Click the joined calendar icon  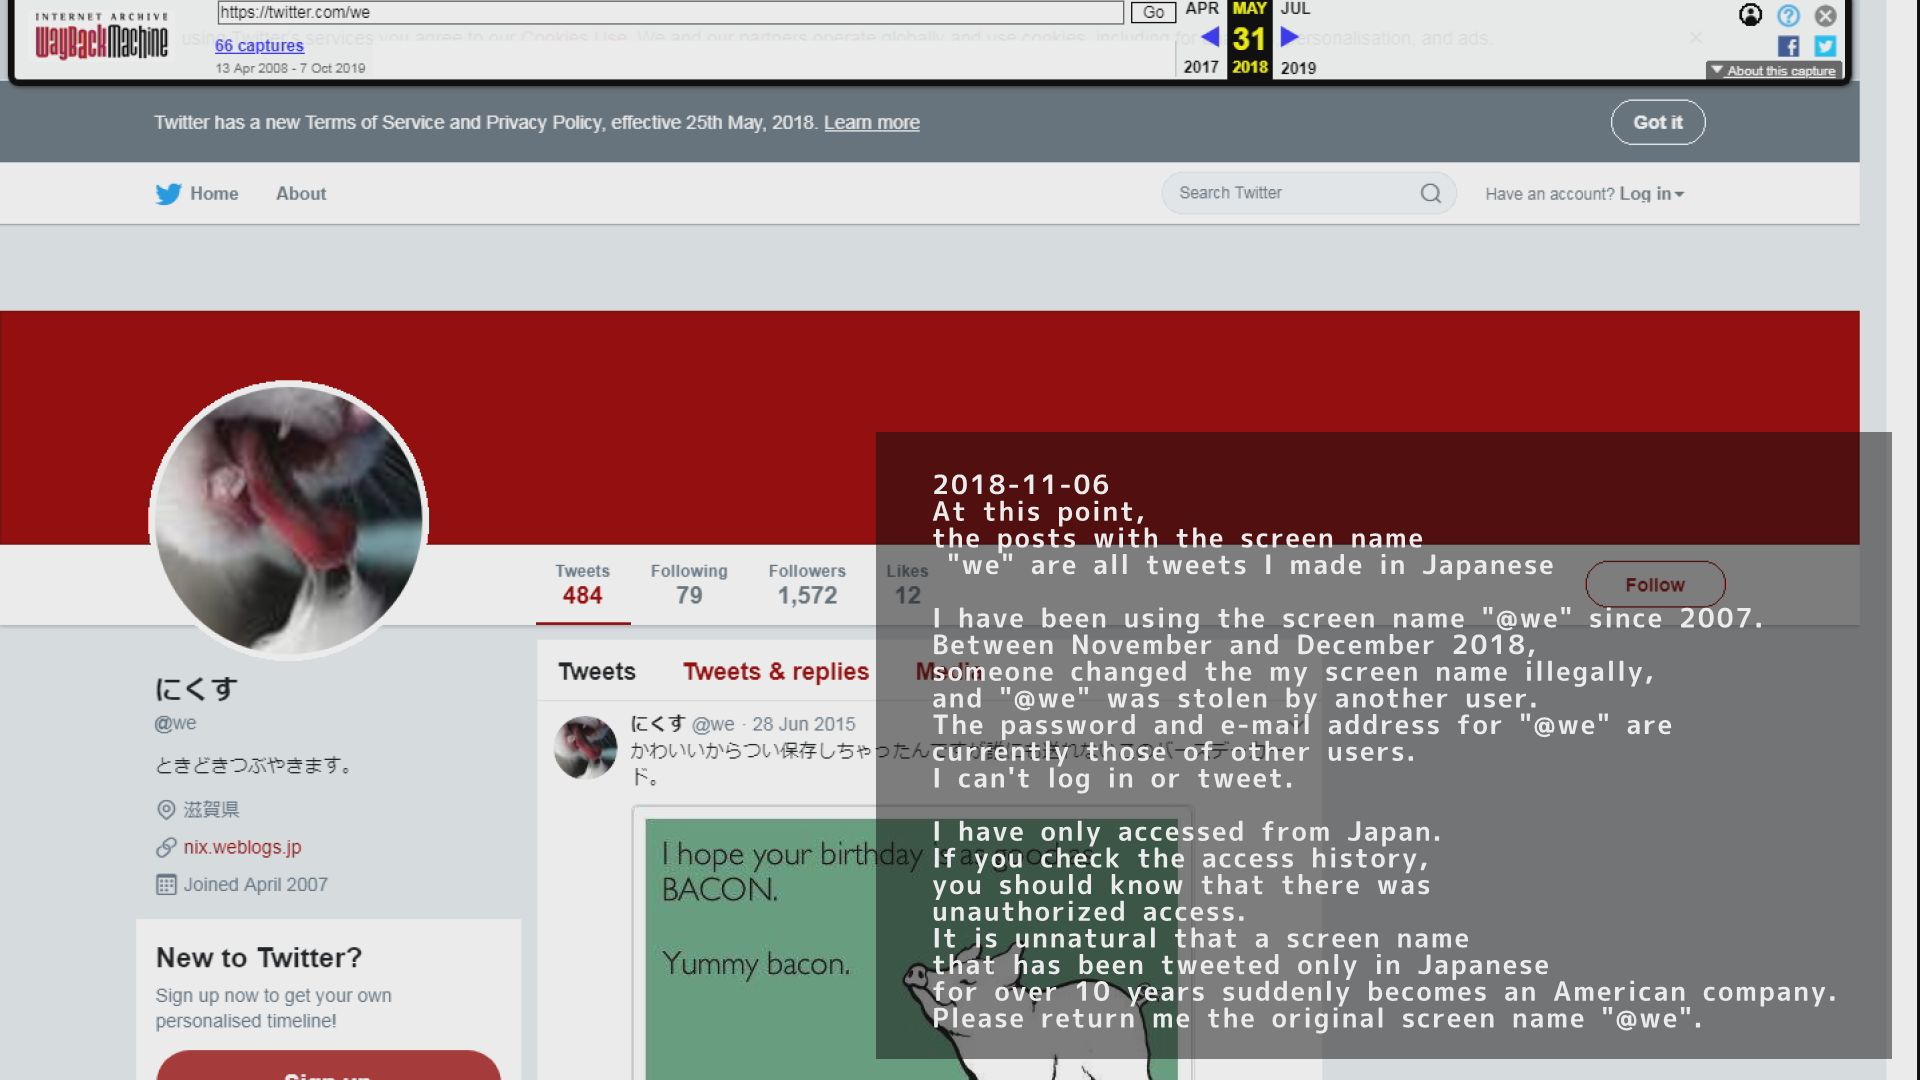[x=166, y=884]
